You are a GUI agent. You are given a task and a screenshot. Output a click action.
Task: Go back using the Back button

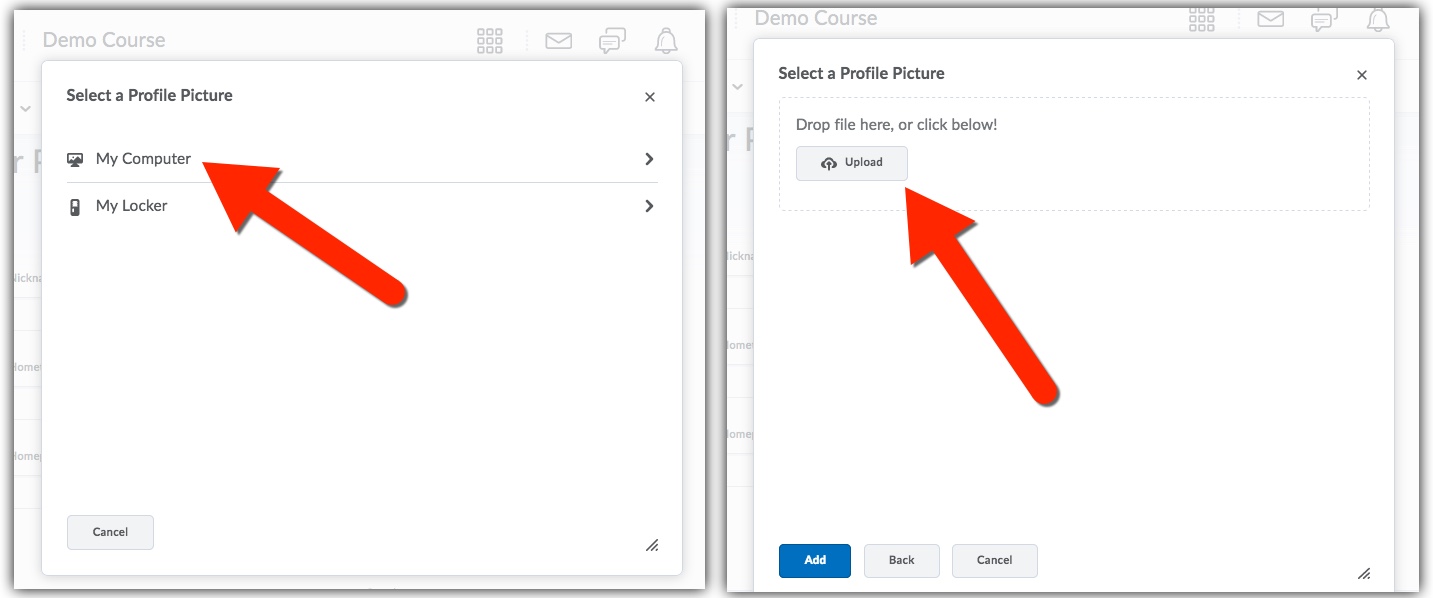(901, 560)
